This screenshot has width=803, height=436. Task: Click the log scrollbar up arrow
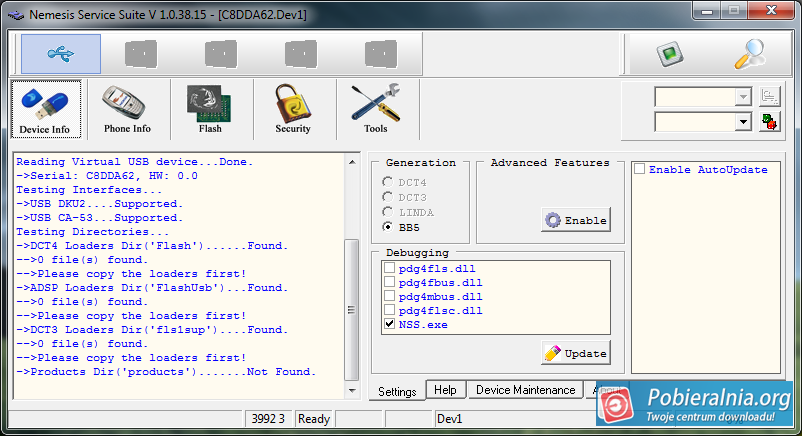pyautogui.click(x=352, y=162)
